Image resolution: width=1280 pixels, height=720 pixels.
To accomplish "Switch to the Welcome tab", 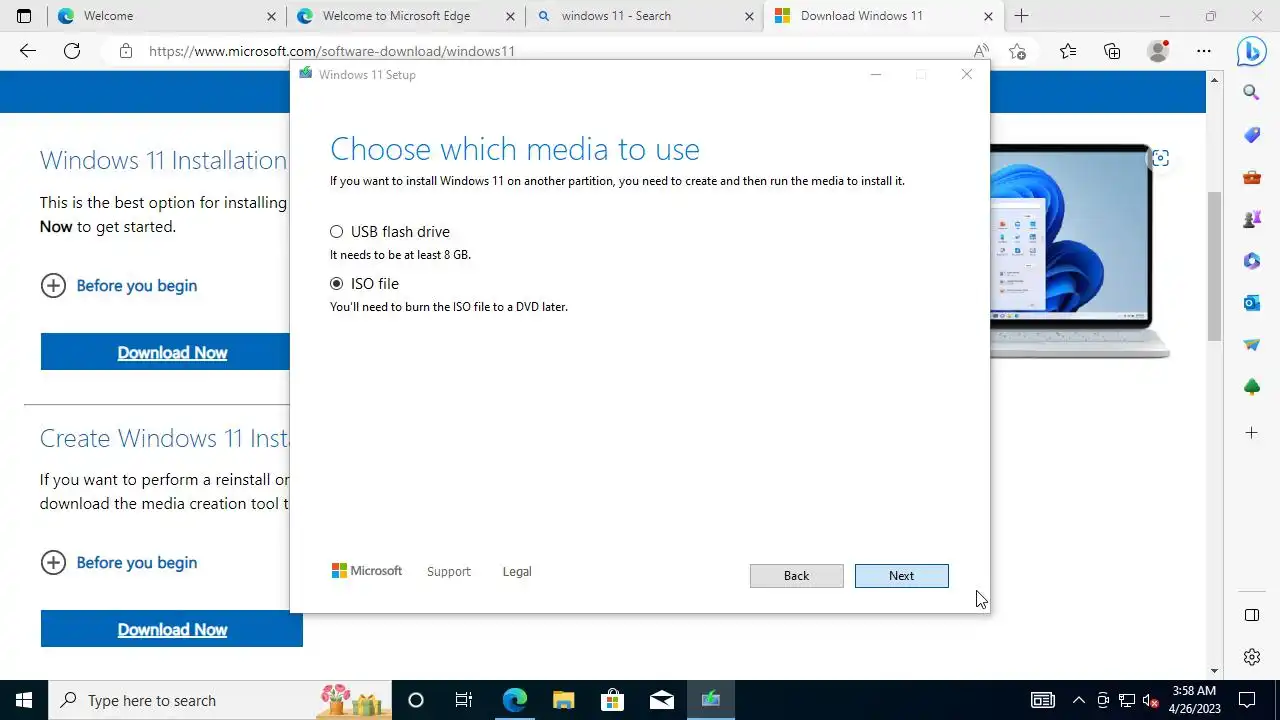I will coord(166,16).
